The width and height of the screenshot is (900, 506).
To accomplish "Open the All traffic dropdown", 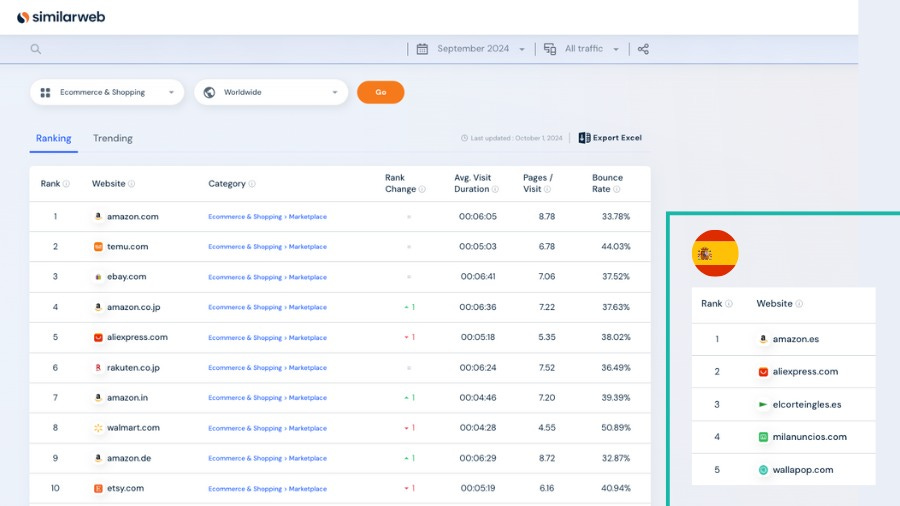I will coord(591,49).
